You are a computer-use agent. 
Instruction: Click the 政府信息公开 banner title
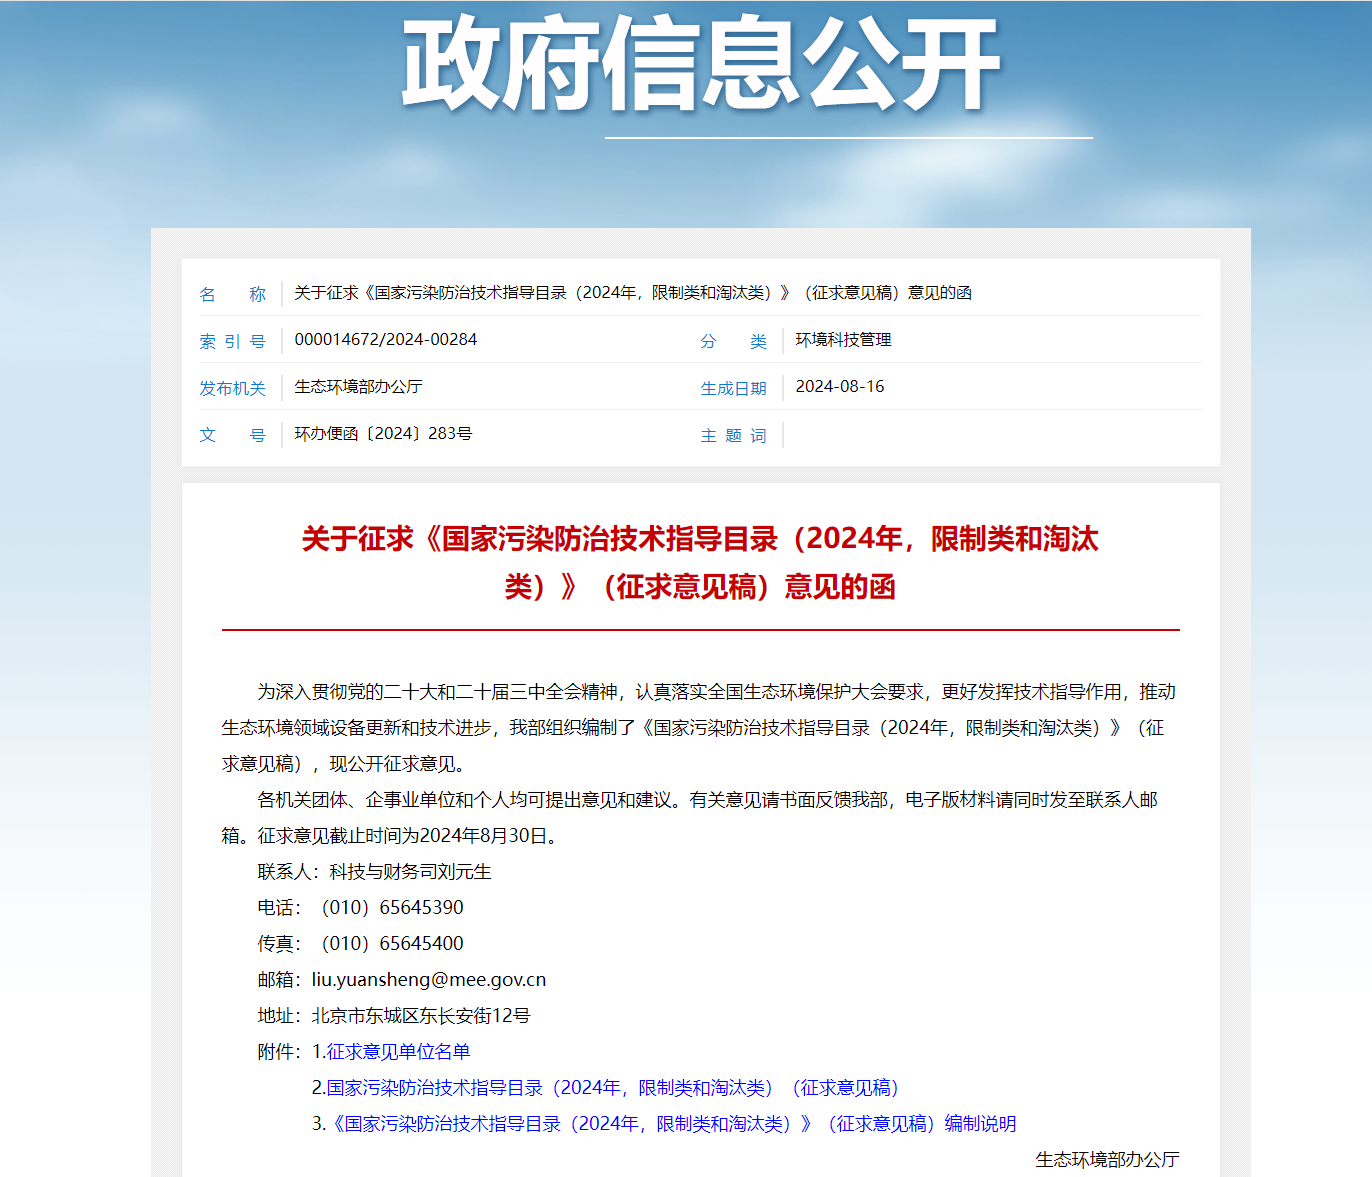[x=700, y=64]
